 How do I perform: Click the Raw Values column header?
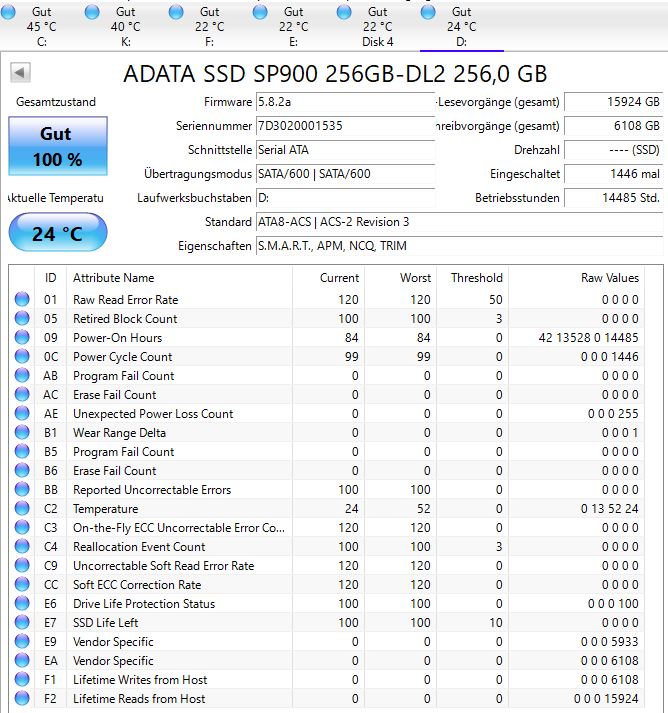pos(576,278)
